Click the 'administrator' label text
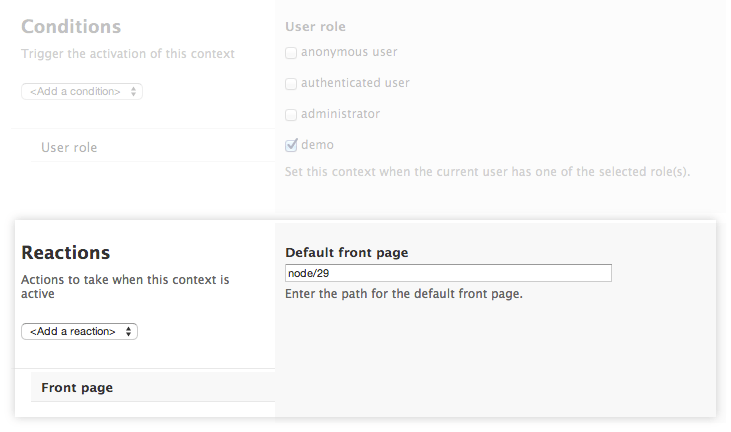Viewport: 731px width, 432px height. [x=340, y=114]
